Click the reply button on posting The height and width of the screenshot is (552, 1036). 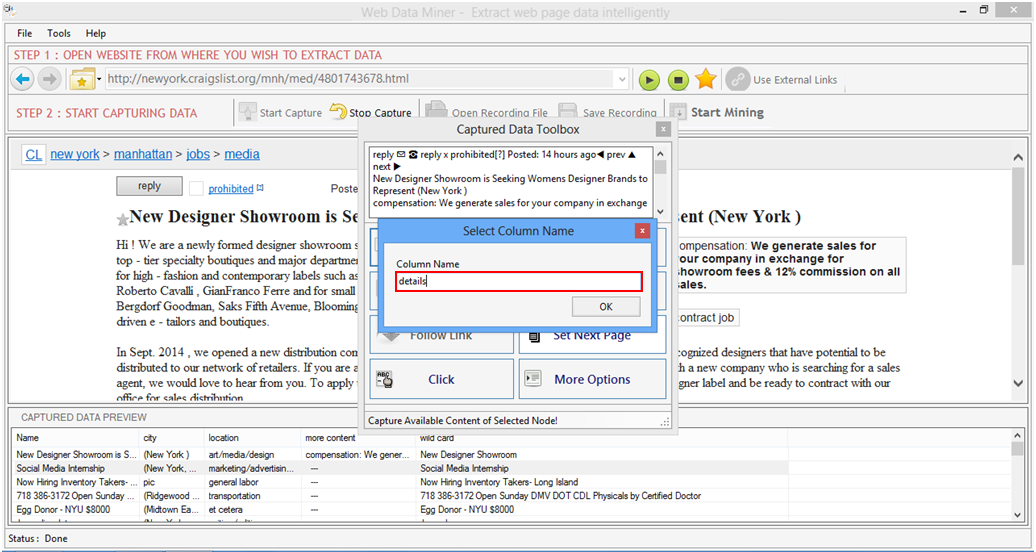[149, 186]
